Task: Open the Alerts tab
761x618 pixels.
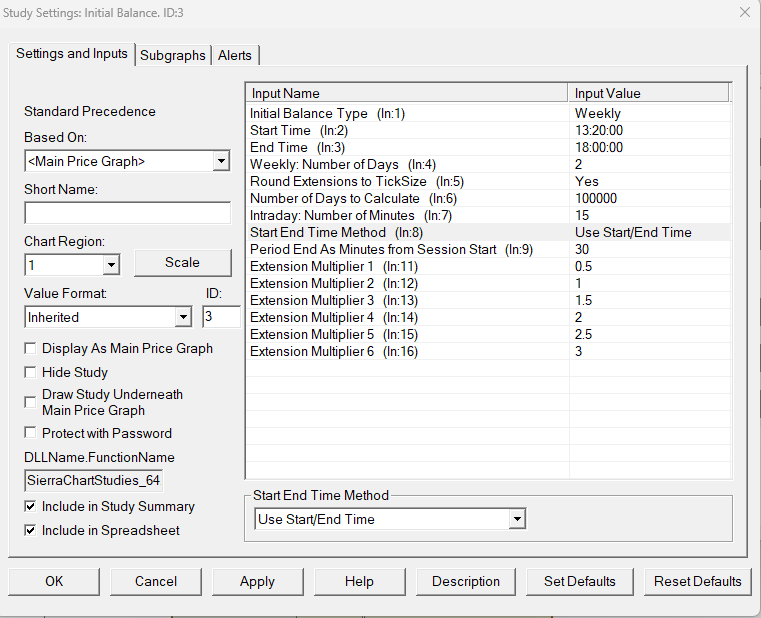Action: (x=237, y=55)
